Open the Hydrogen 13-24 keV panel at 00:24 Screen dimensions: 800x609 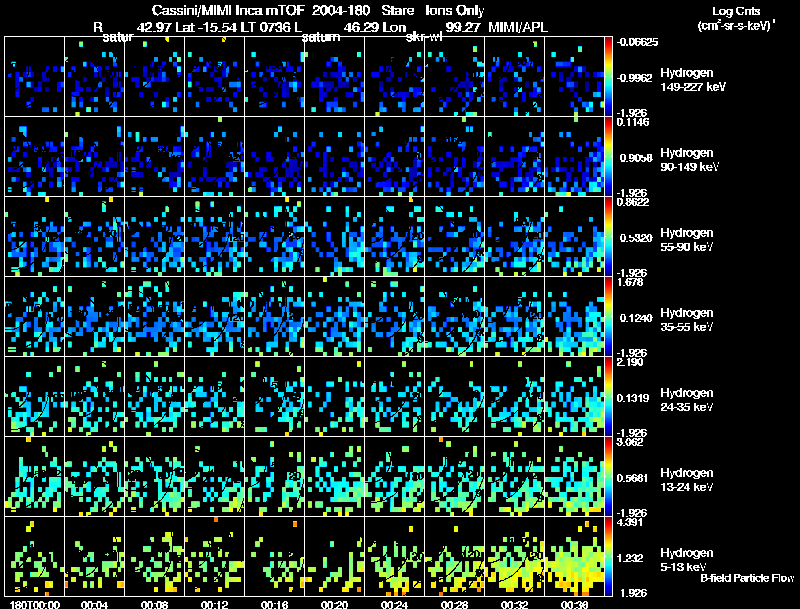coord(394,476)
